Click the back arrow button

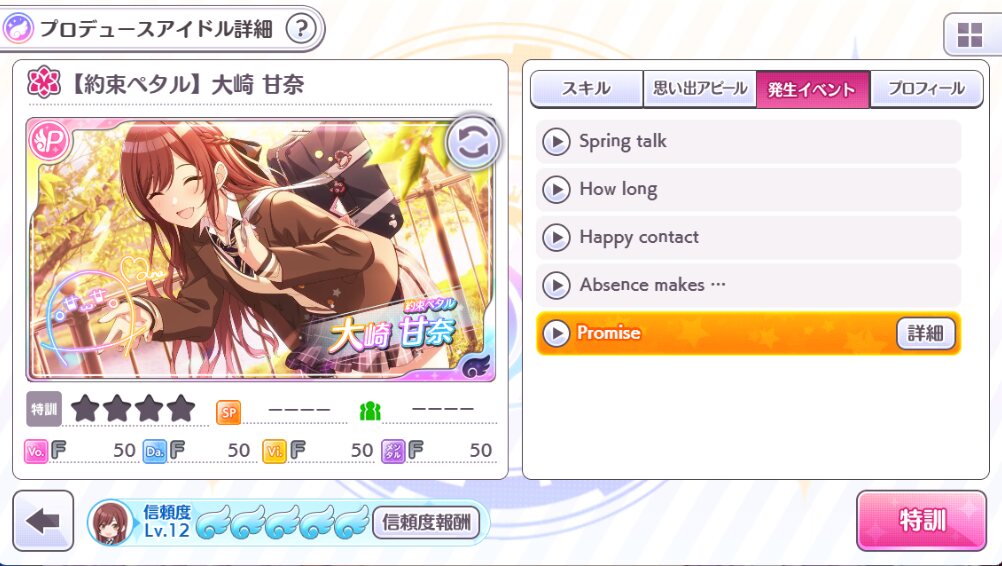pyautogui.click(x=43, y=521)
